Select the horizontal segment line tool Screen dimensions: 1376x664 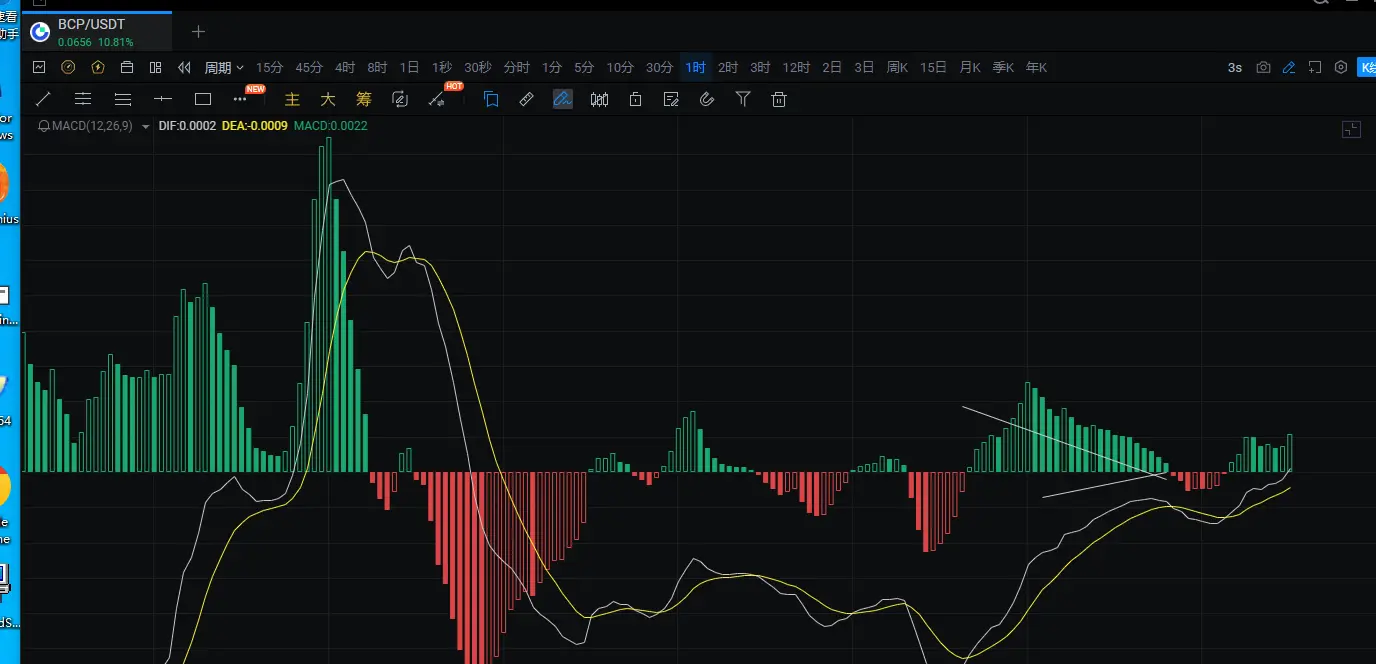click(x=163, y=99)
